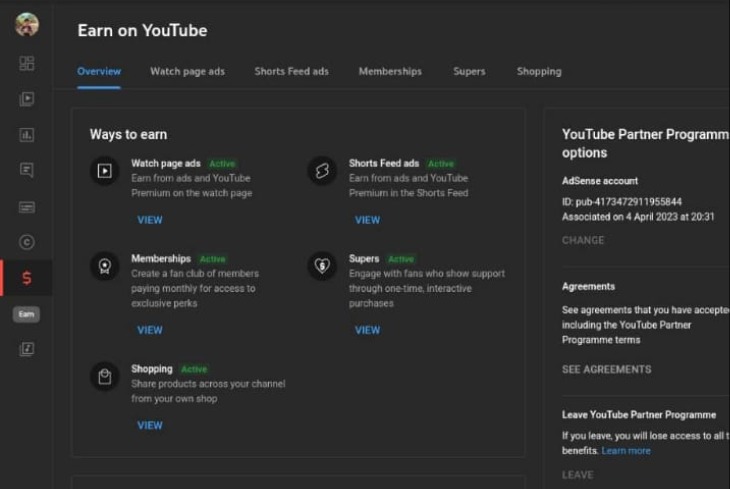Click the AdSense ID pub-4173472911955844 text

tap(622, 202)
